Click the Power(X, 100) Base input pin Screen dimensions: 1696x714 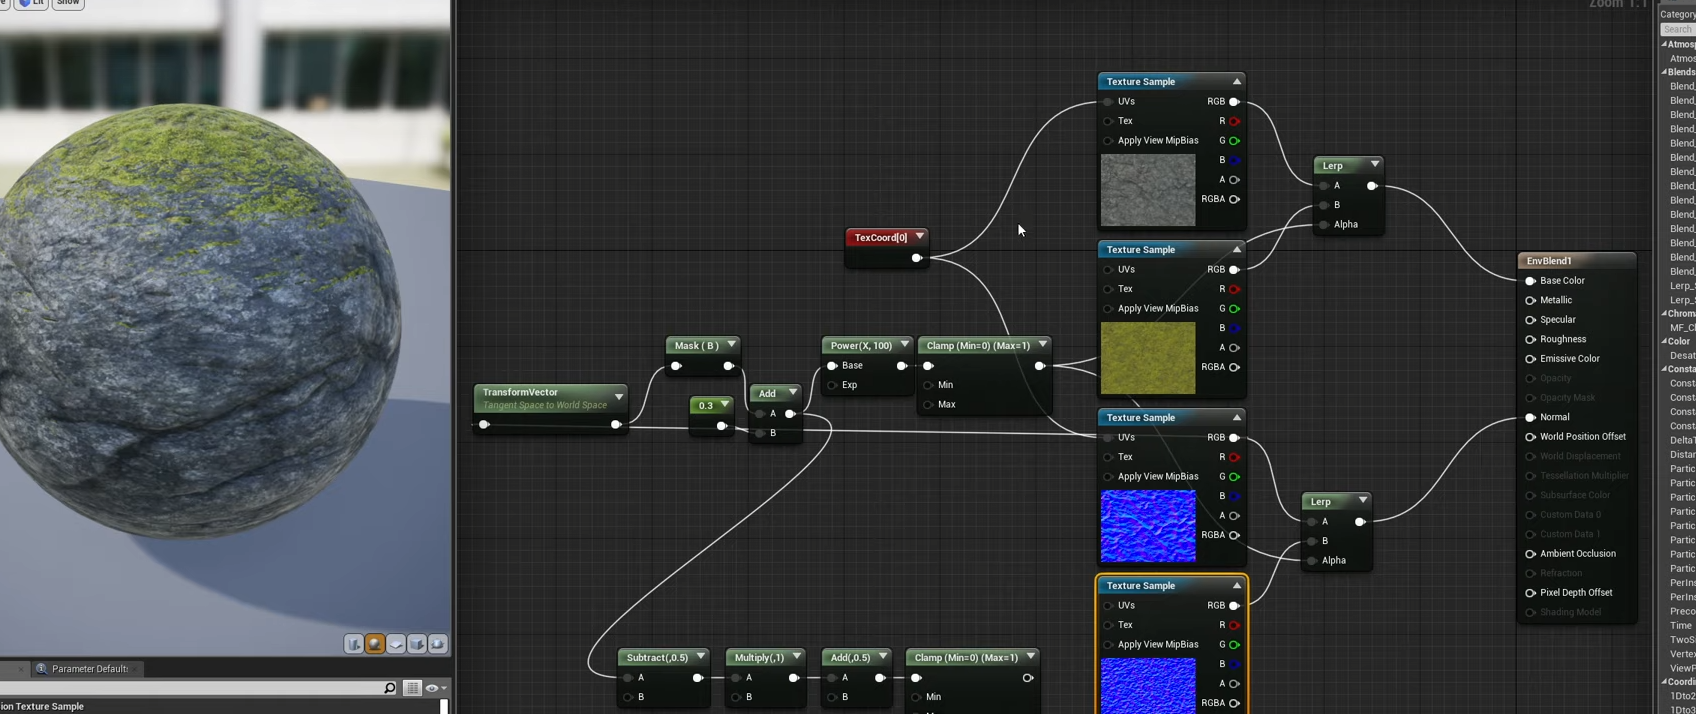pos(832,366)
